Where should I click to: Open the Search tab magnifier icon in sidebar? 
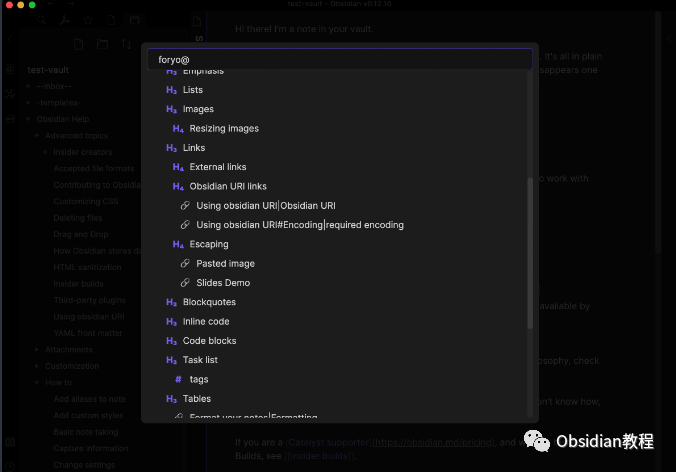pyautogui.click(x=41, y=20)
